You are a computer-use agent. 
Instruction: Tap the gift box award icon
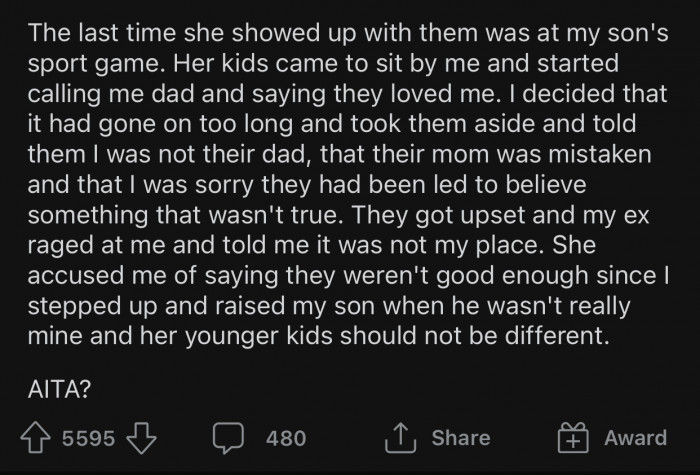pos(573,438)
